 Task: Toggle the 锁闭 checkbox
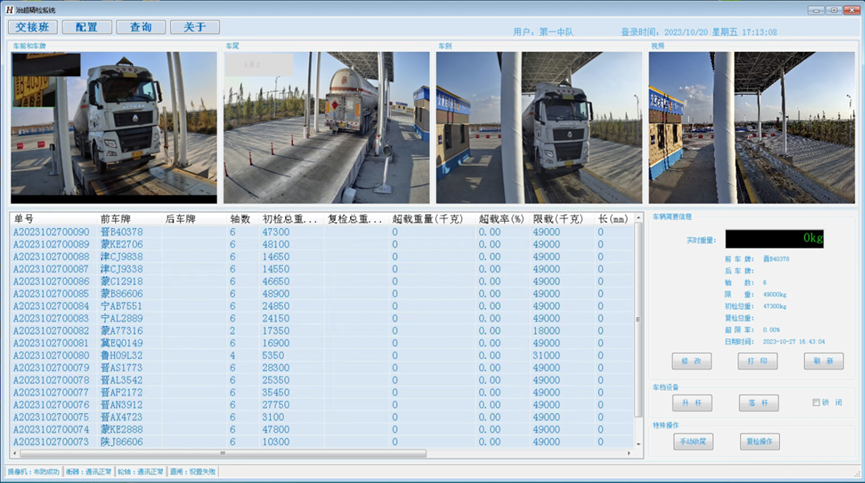[x=817, y=403]
